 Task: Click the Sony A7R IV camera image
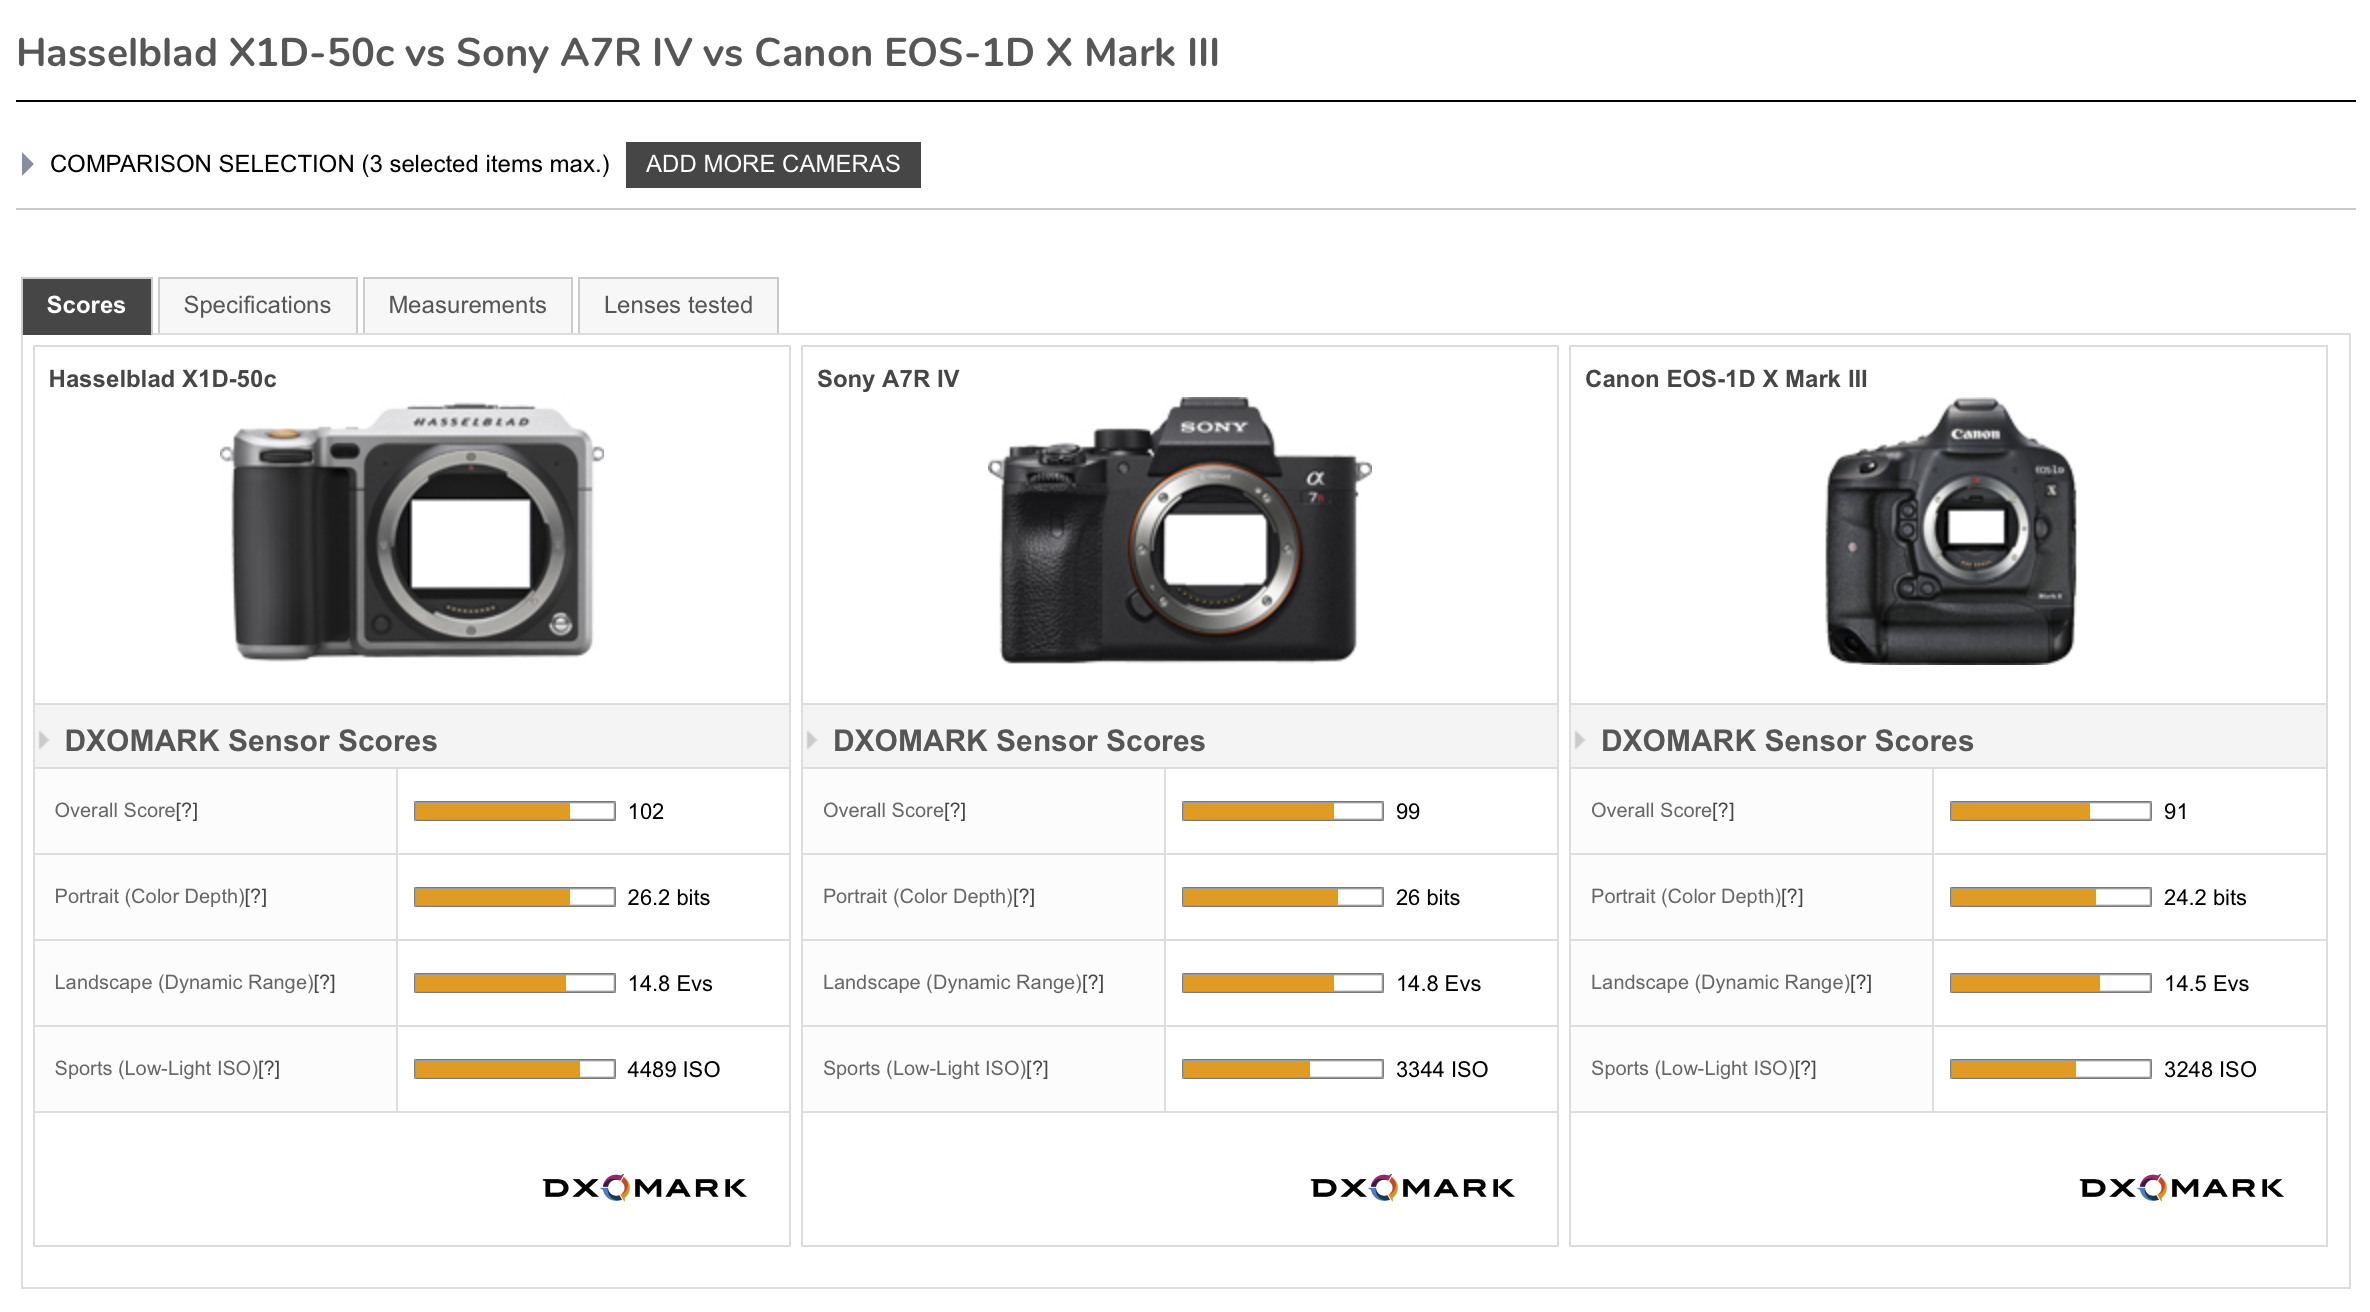coord(1179,532)
